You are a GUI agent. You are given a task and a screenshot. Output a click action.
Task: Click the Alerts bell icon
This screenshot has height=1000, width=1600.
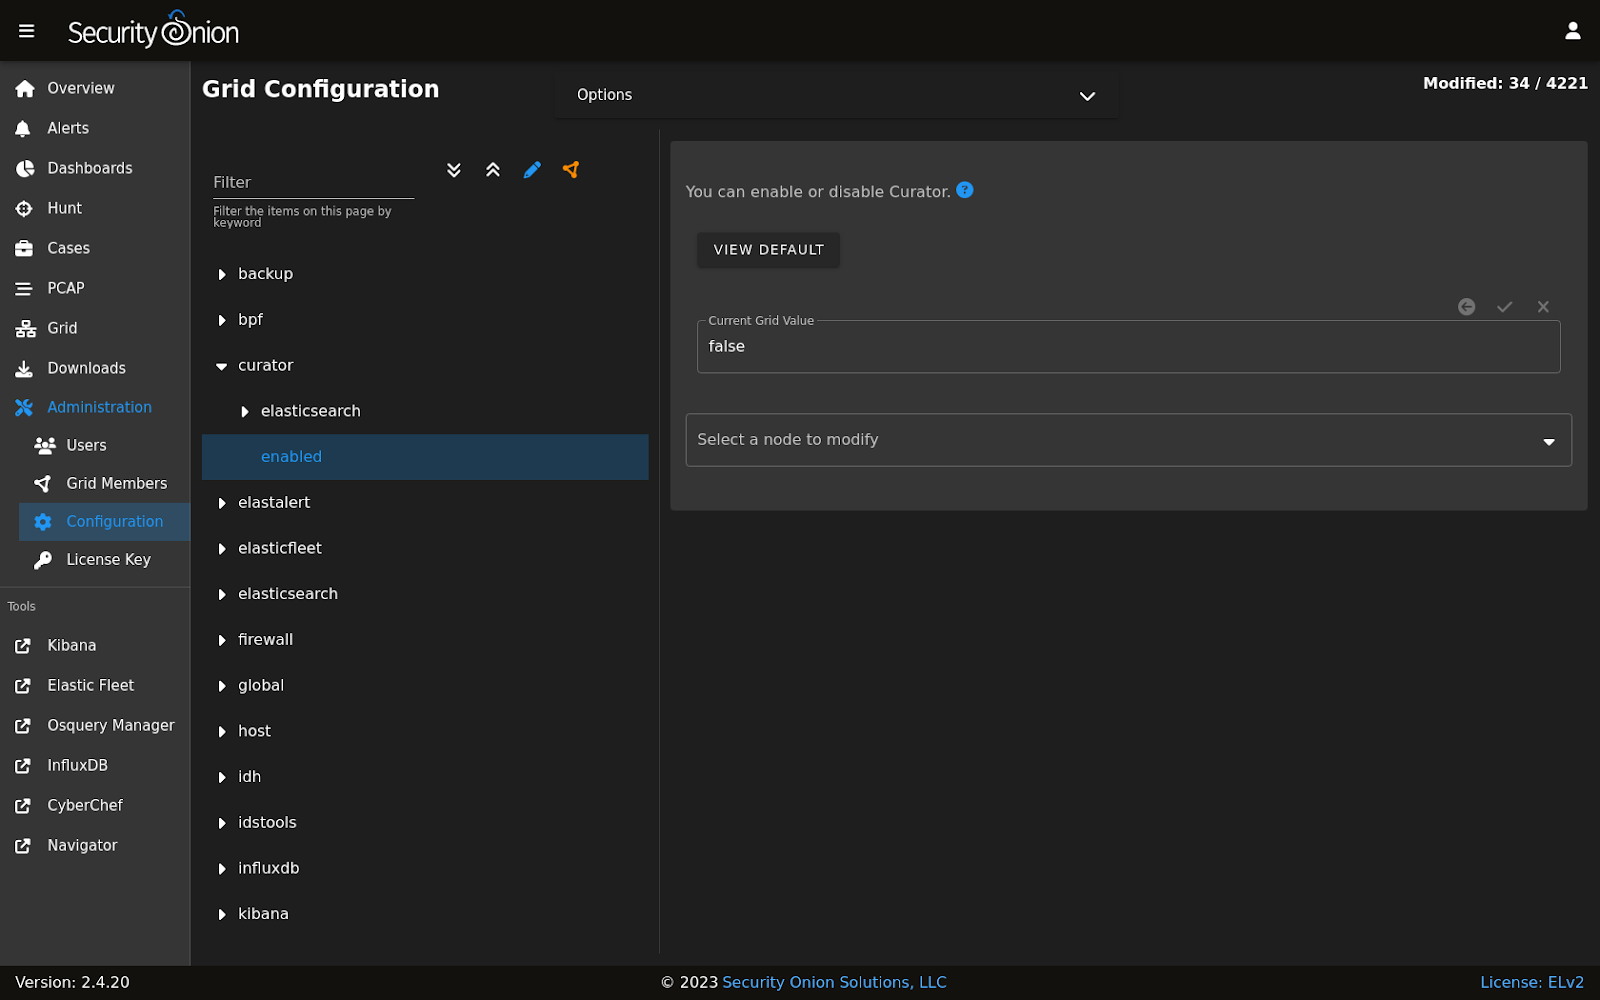[x=24, y=128]
